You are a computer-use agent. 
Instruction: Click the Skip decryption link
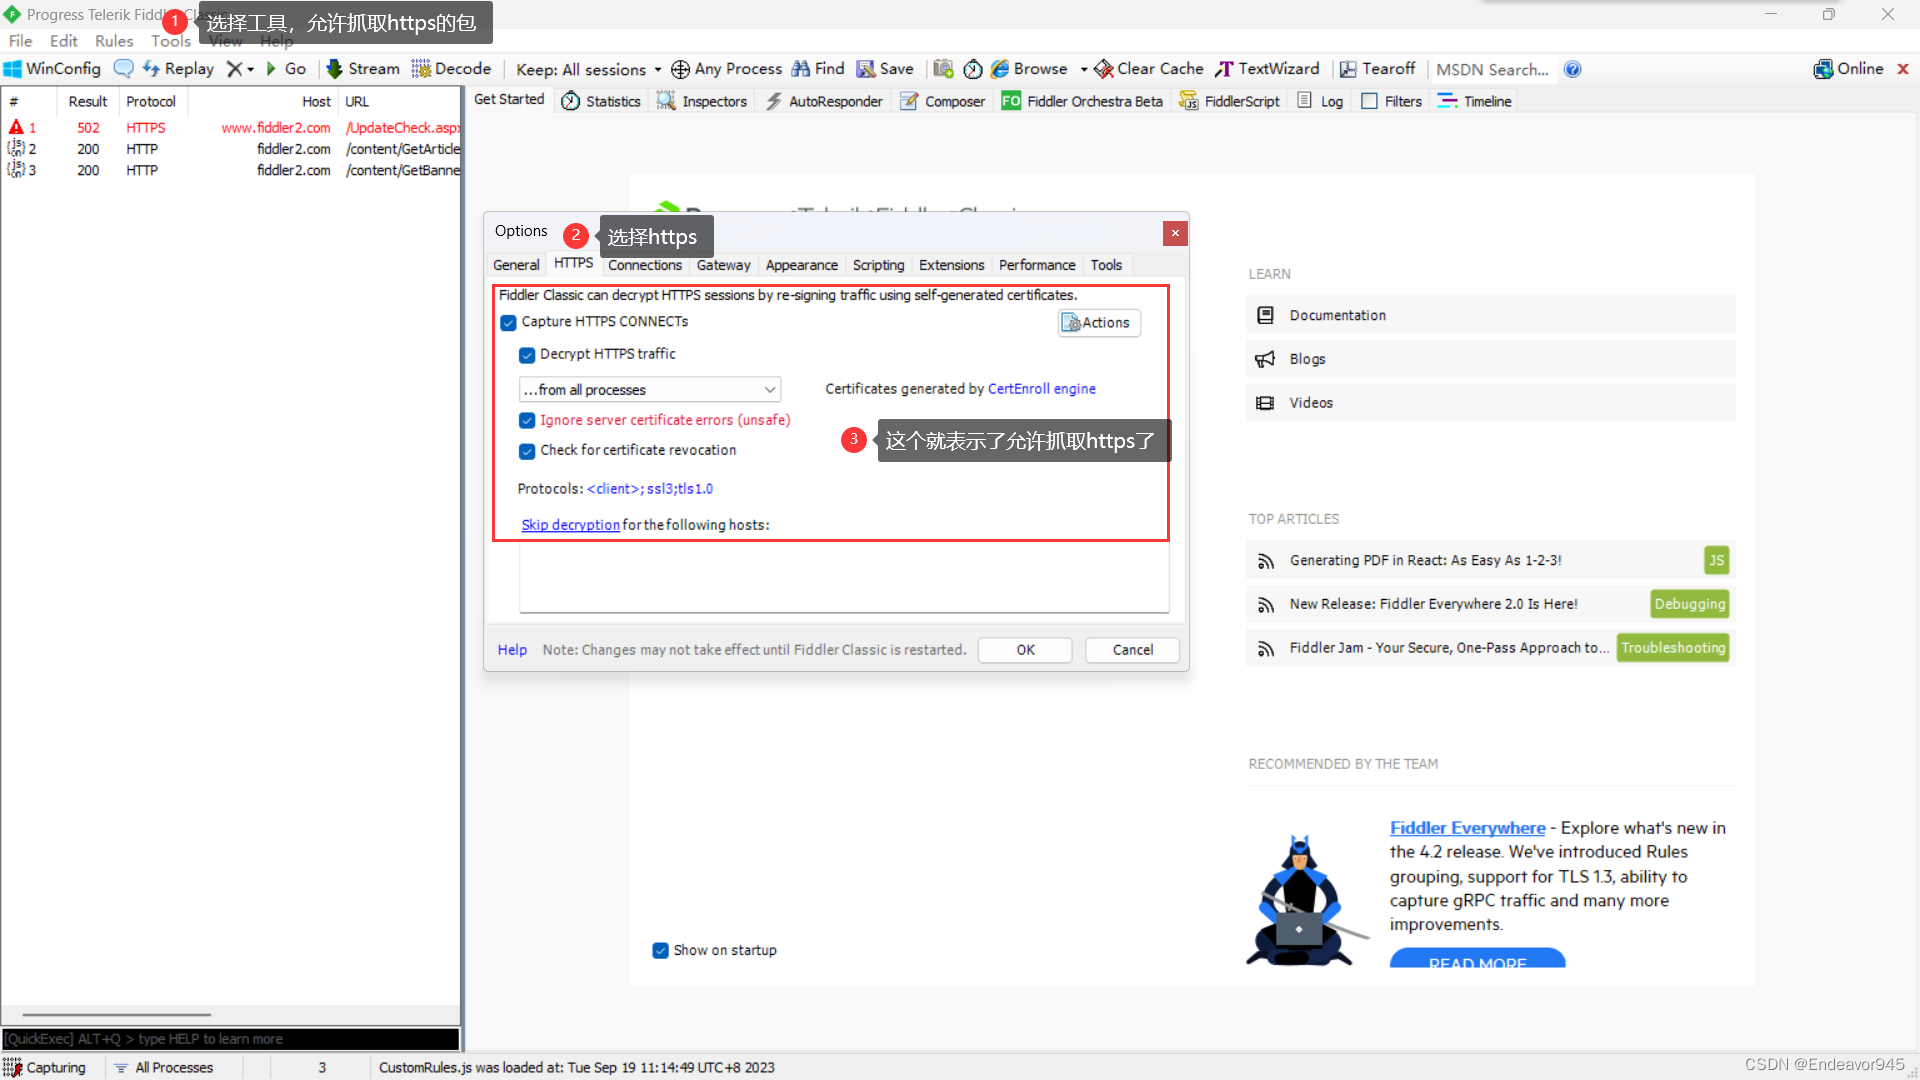[x=570, y=525]
